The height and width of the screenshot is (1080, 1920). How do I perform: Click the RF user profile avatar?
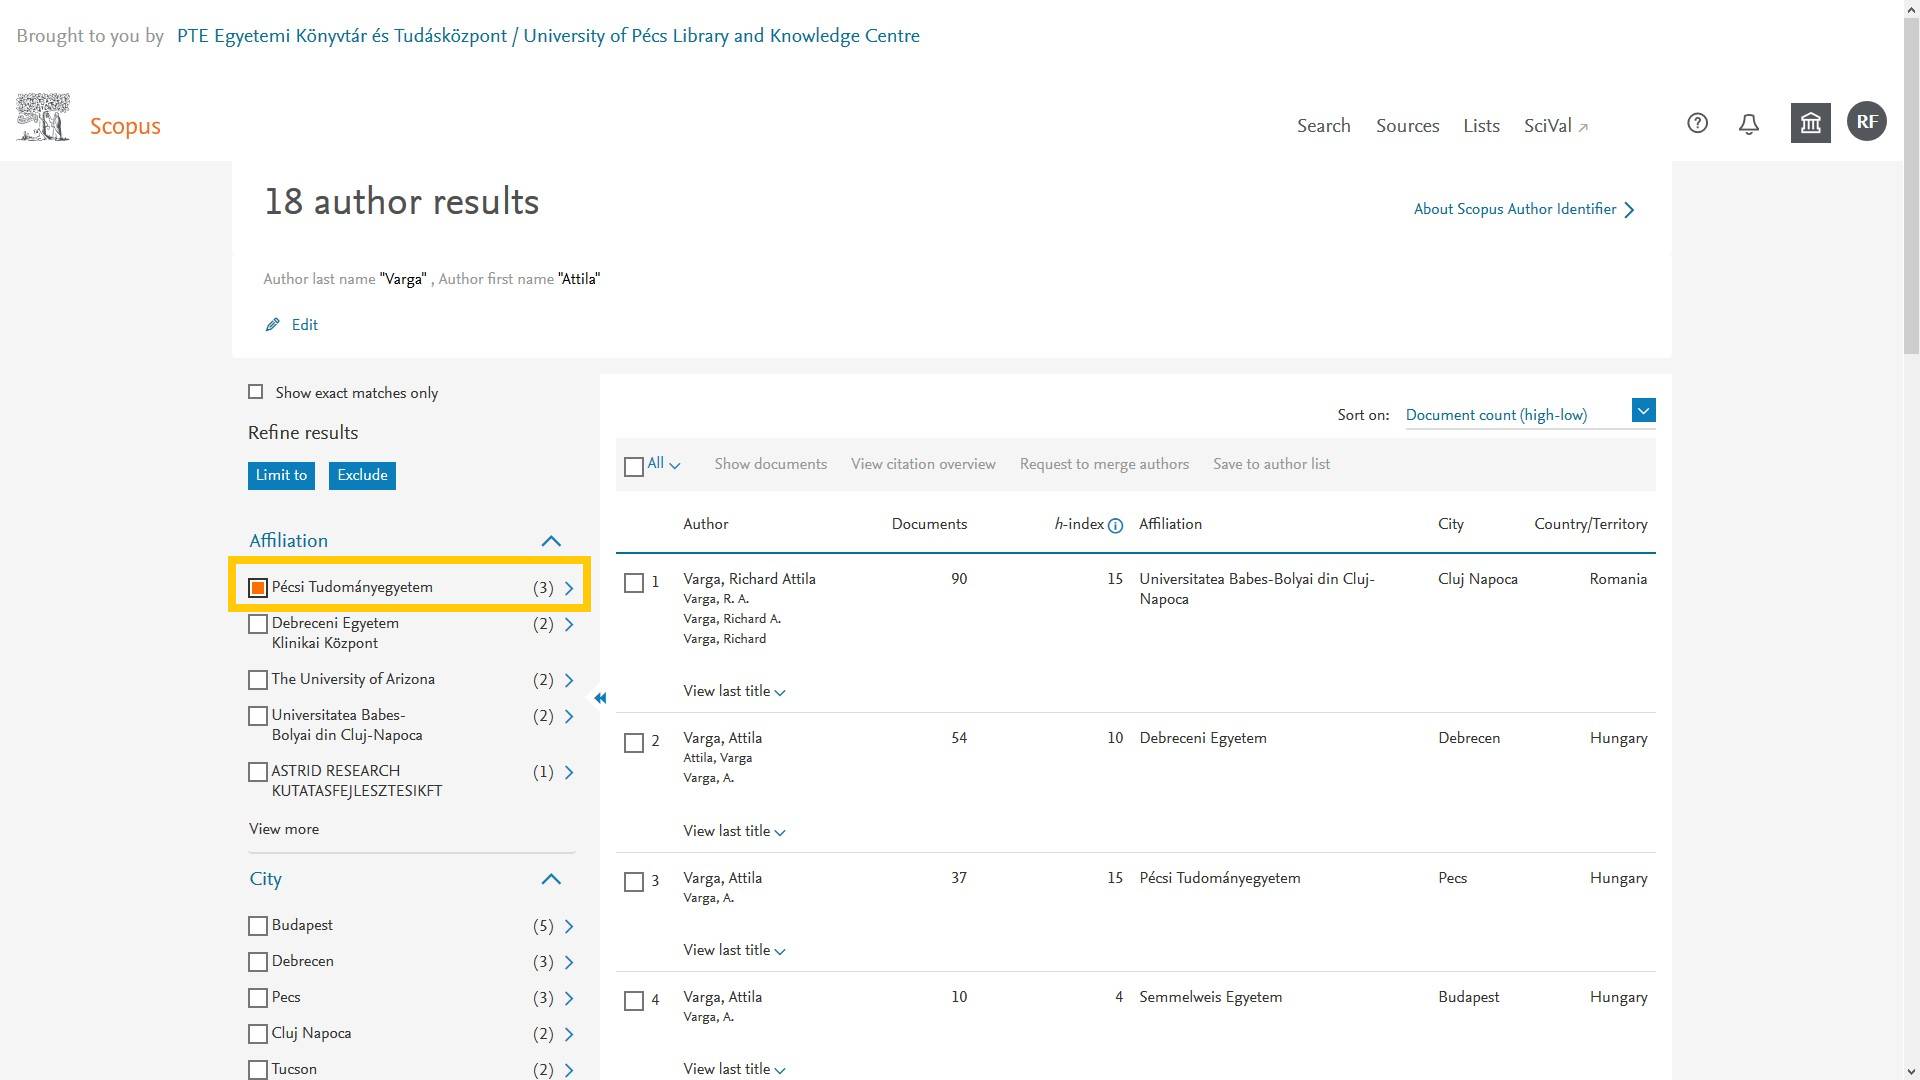click(x=1866, y=122)
